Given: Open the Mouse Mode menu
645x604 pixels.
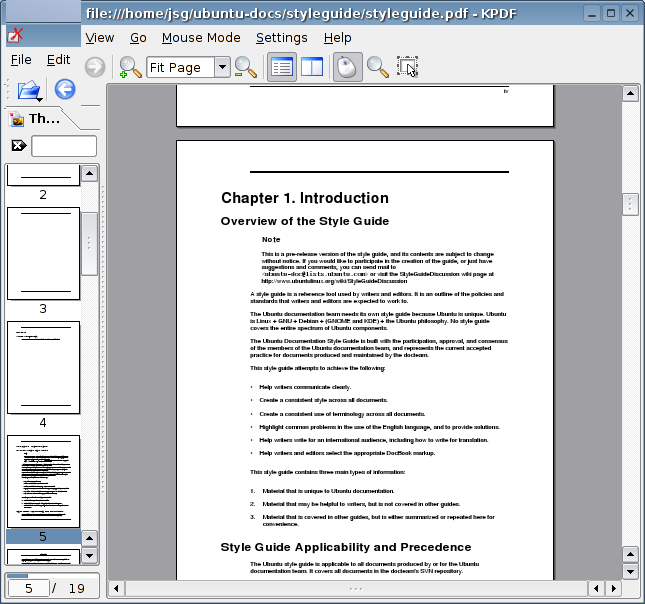Looking at the screenshot, I should 201,38.
